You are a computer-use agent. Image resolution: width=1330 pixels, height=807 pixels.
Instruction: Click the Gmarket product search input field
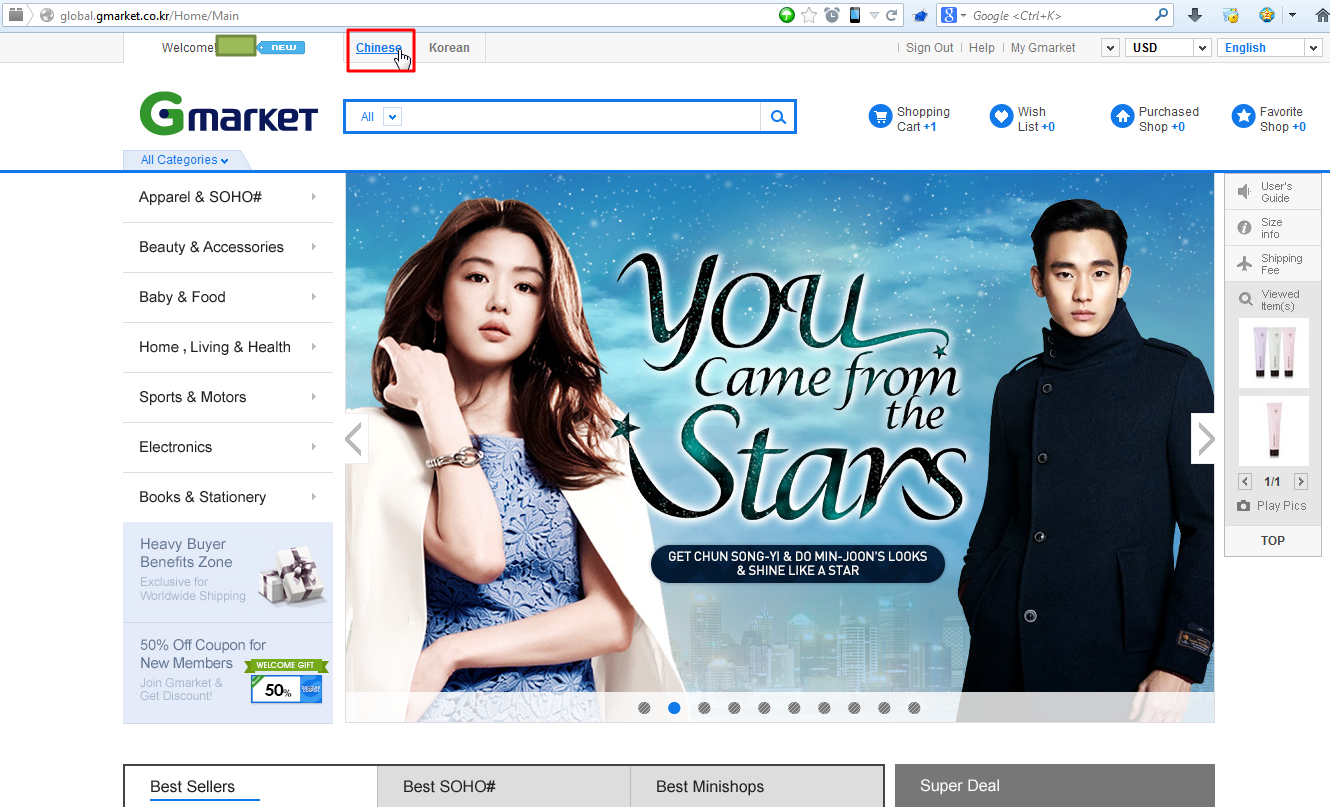tap(581, 117)
